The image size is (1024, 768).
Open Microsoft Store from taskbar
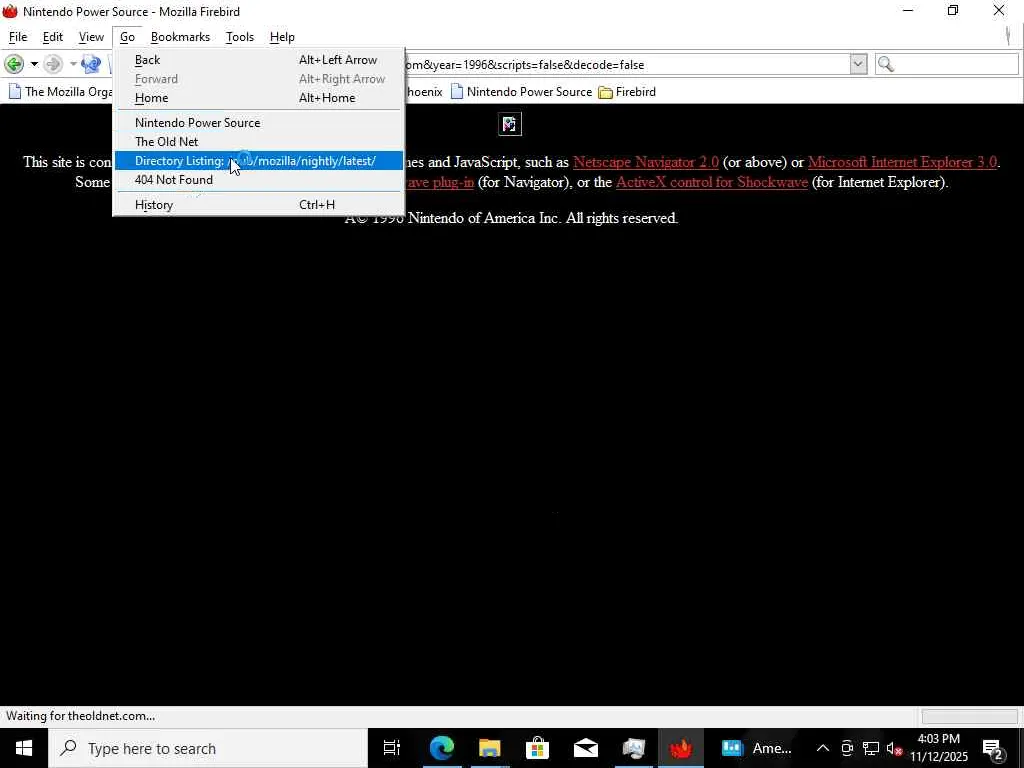537,748
